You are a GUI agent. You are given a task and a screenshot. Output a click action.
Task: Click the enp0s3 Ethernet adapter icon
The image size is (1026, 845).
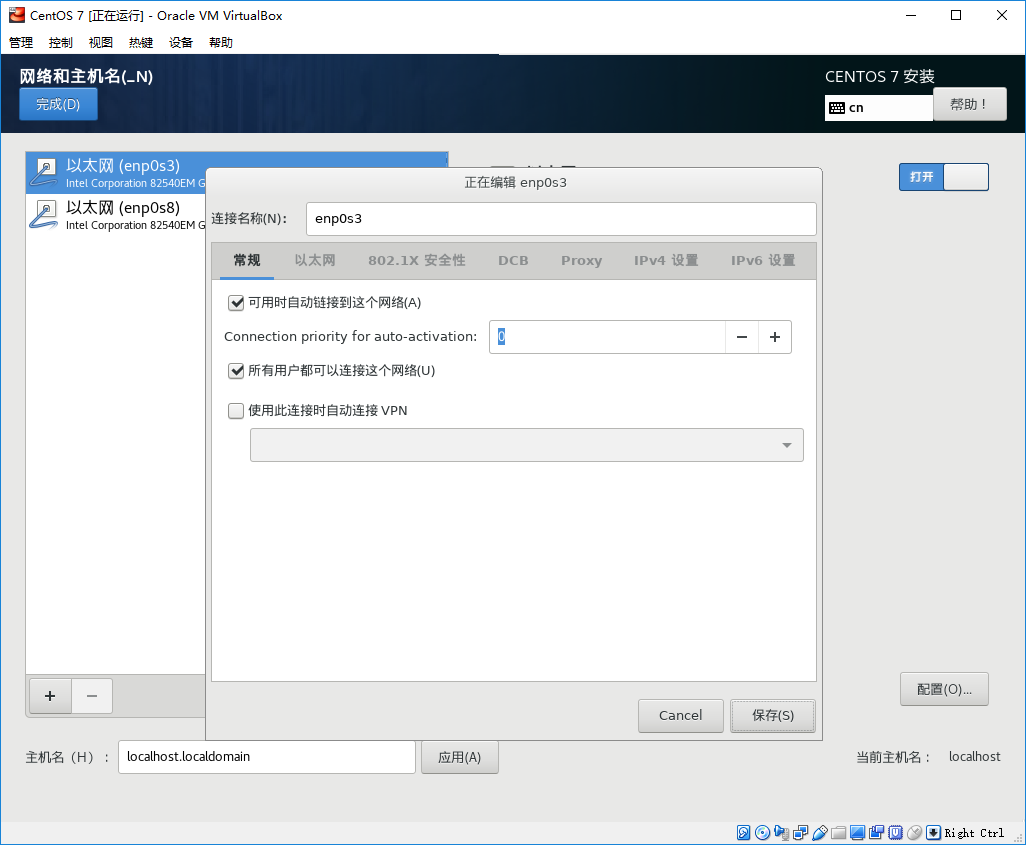click(x=44, y=173)
